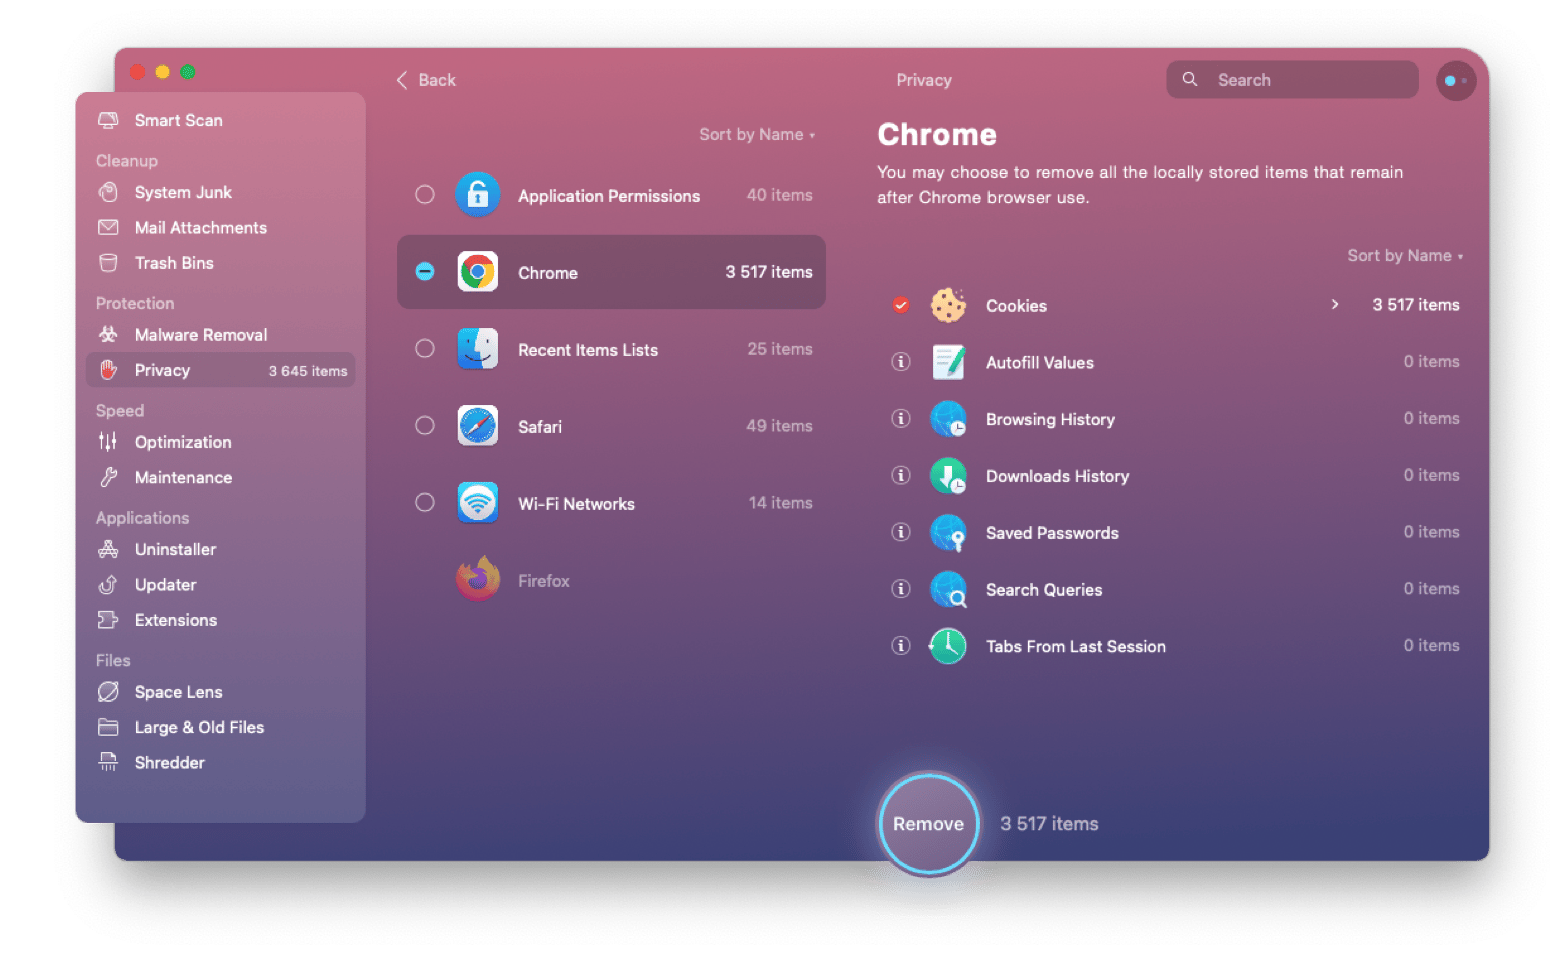Click info icon beside Tabs From Last Session
The height and width of the screenshot is (954, 1560).
point(901,646)
